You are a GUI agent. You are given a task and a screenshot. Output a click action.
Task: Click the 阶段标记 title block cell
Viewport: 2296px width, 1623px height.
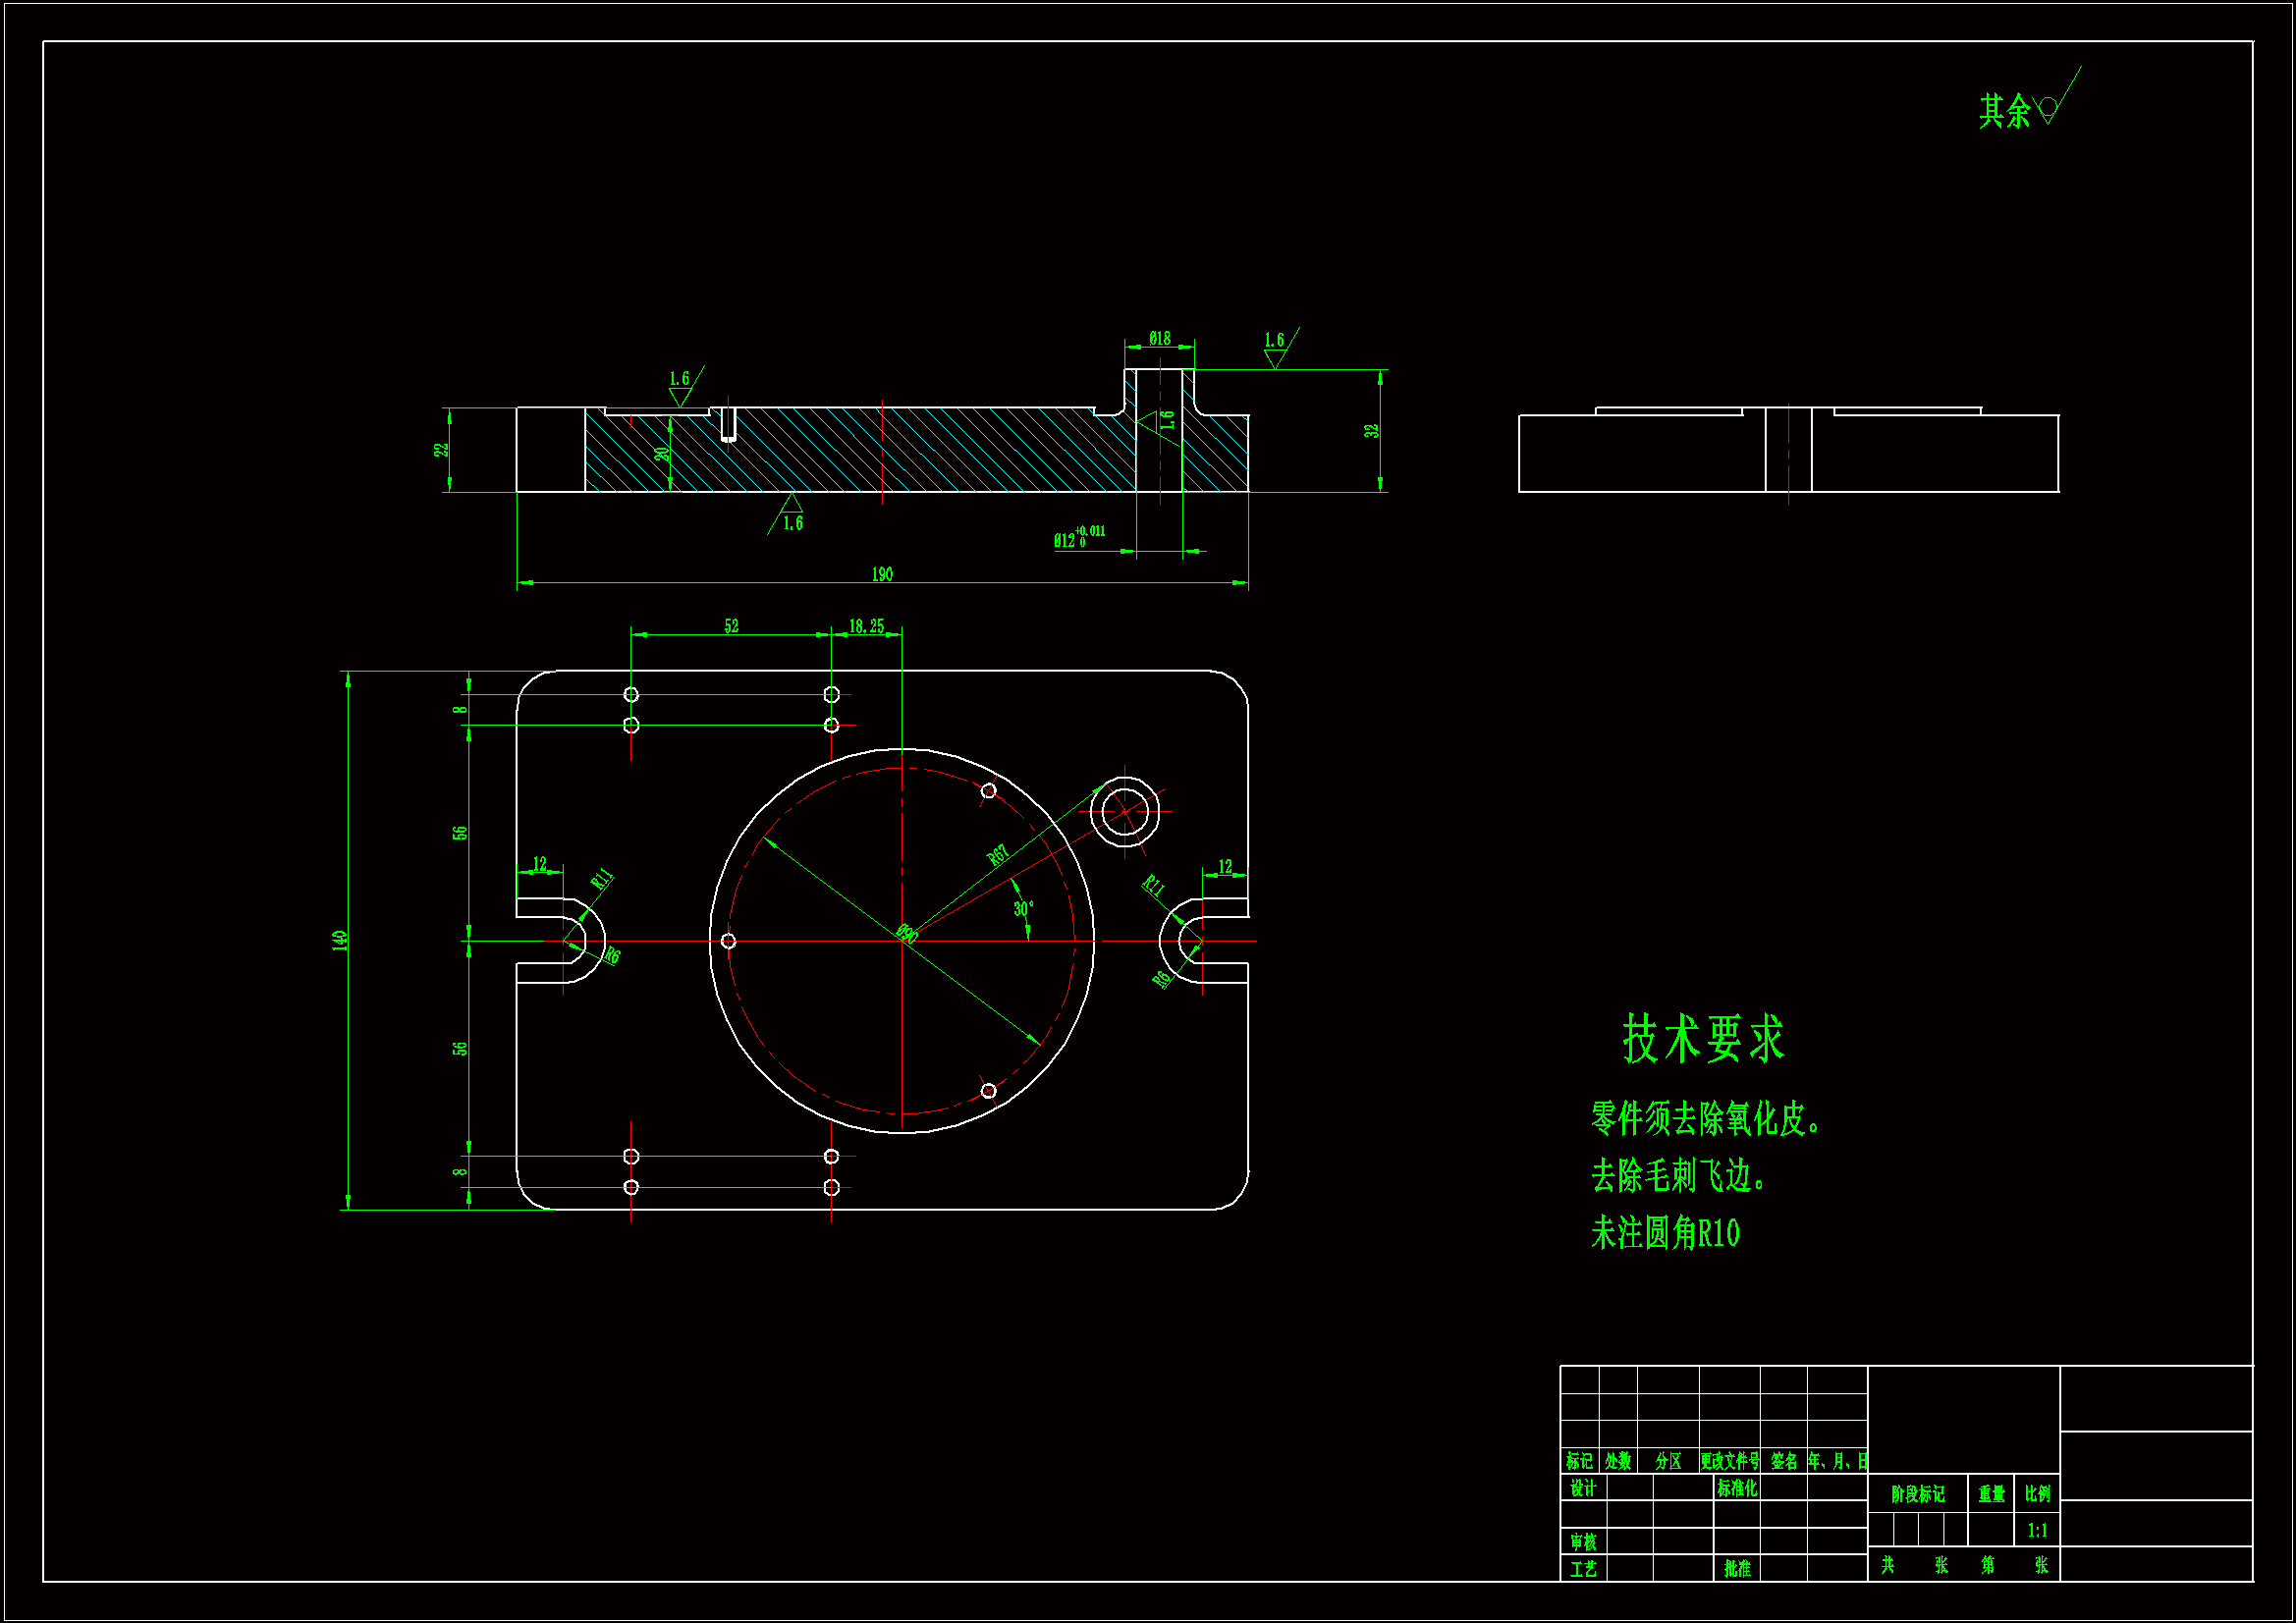[1917, 1494]
